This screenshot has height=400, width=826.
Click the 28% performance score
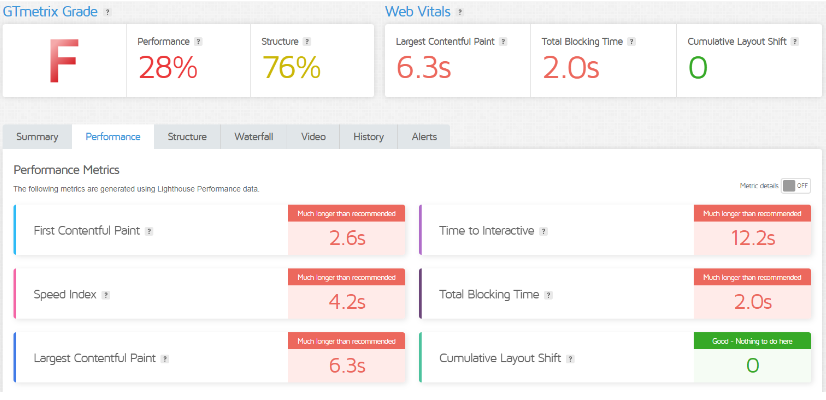click(168, 67)
